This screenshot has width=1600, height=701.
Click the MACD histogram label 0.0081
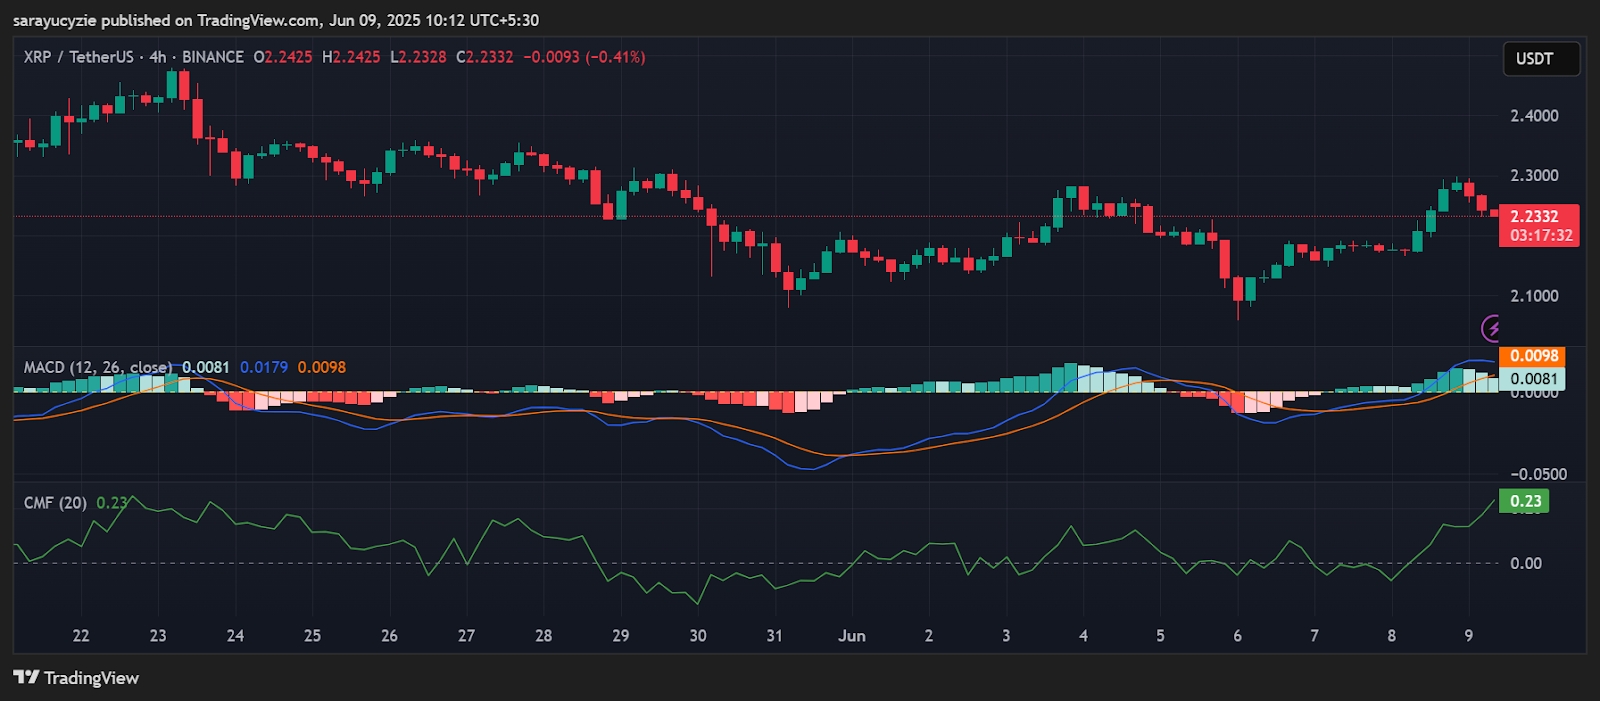pyautogui.click(x=1532, y=379)
